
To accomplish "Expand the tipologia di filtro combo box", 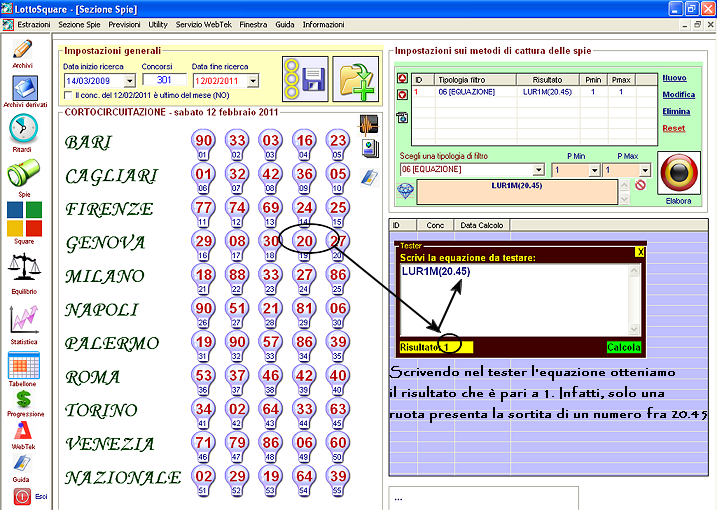I will click(539, 170).
